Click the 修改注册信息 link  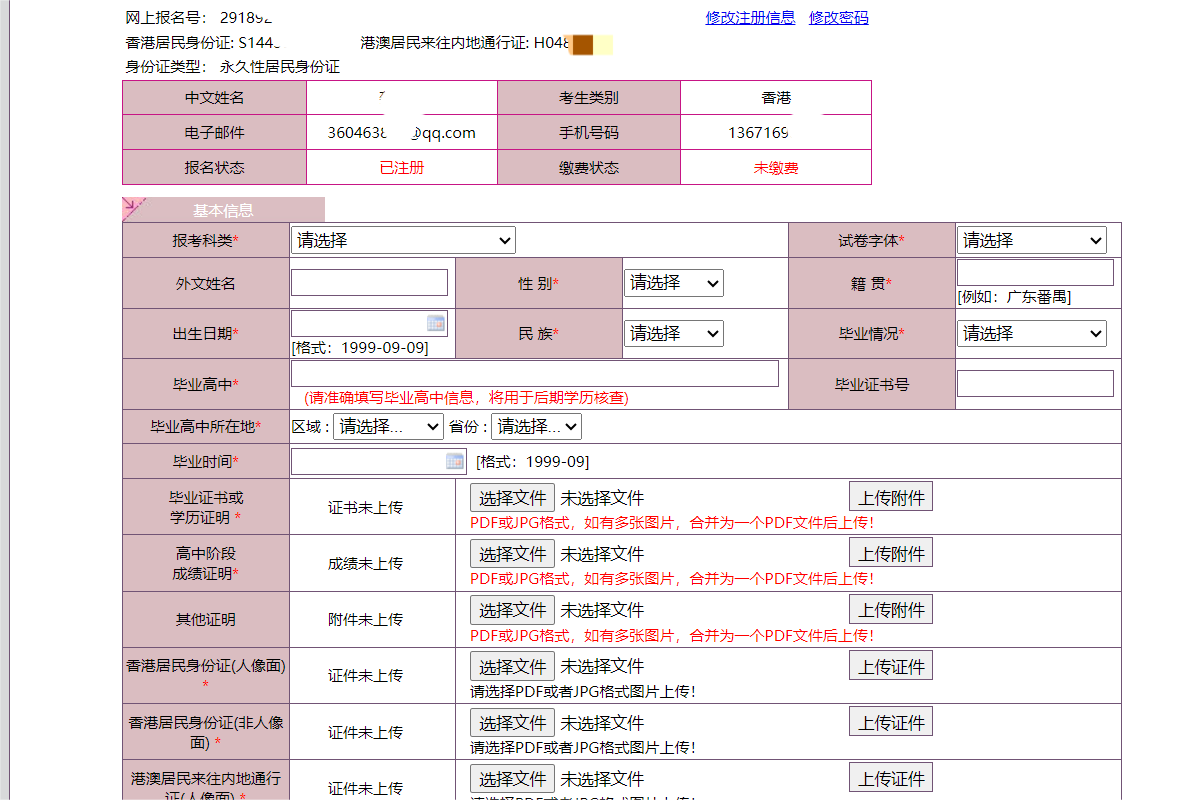tap(750, 18)
